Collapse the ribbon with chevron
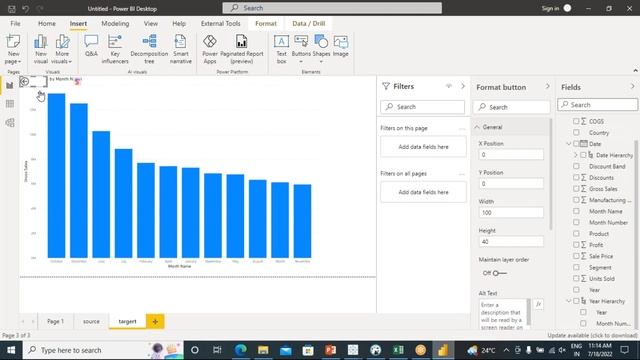Viewport: 640px width, 360px height. (x=636, y=71)
